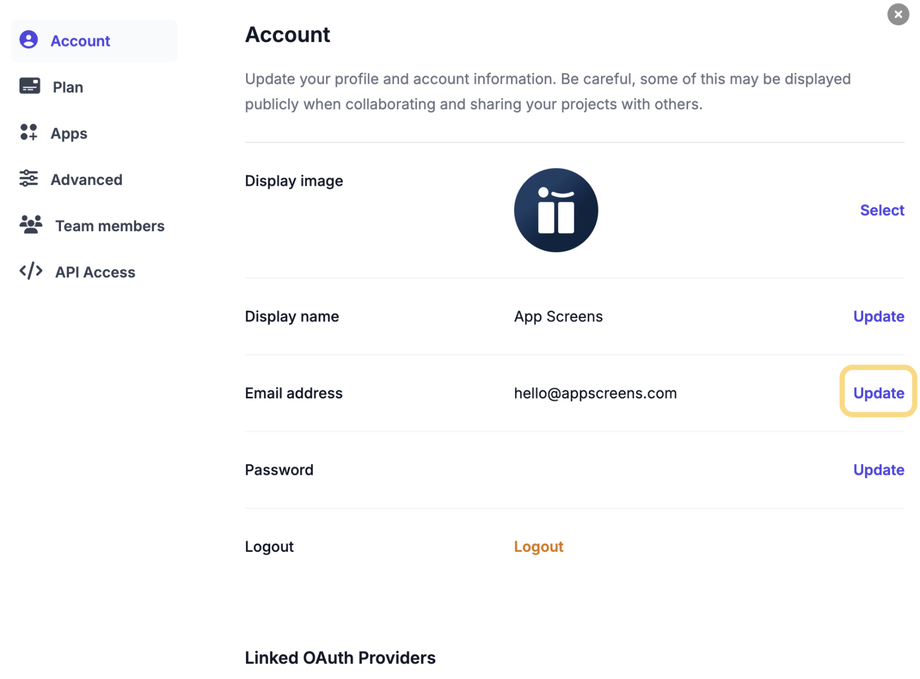Open the Apps section label
The height and width of the screenshot is (679, 920).
pos(69,133)
